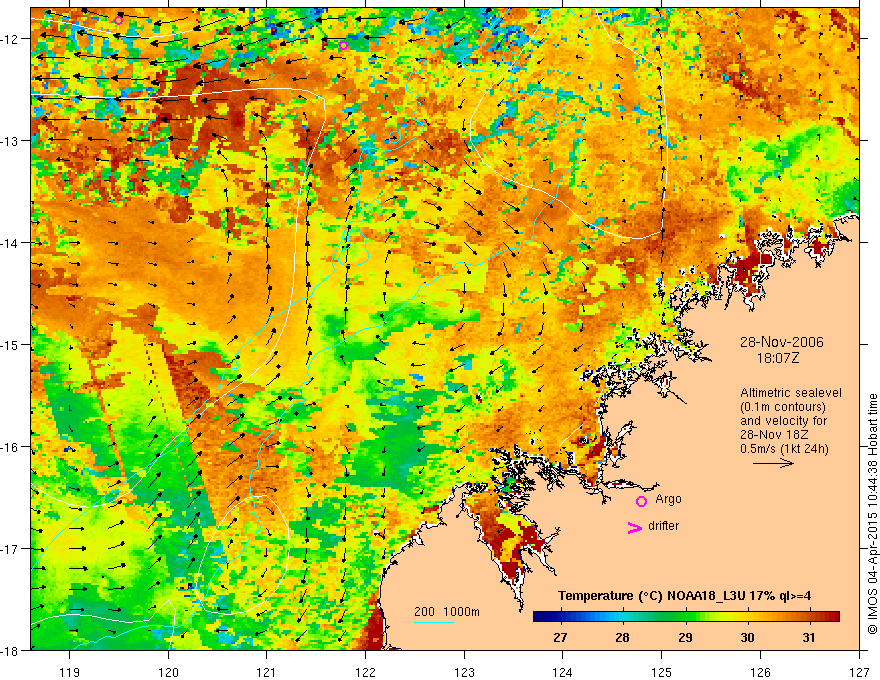The width and height of the screenshot is (880, 680).
Task: Click the Argo float marker near 119.5 longitude
Action: pos(118,21)
